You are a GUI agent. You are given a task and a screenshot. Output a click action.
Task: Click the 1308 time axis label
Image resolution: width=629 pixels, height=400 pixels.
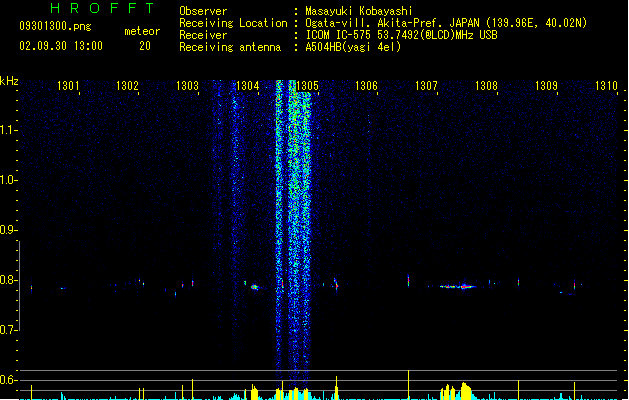pos(486,86)
